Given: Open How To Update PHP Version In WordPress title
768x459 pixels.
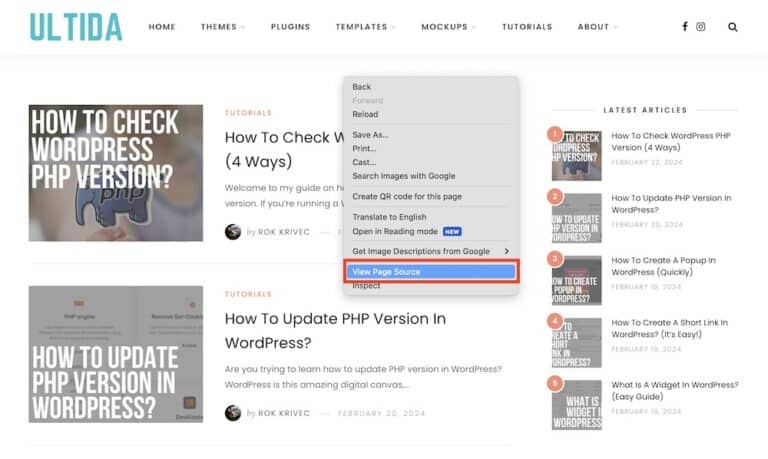Looking at the screenshot, I should pos(336,331).
